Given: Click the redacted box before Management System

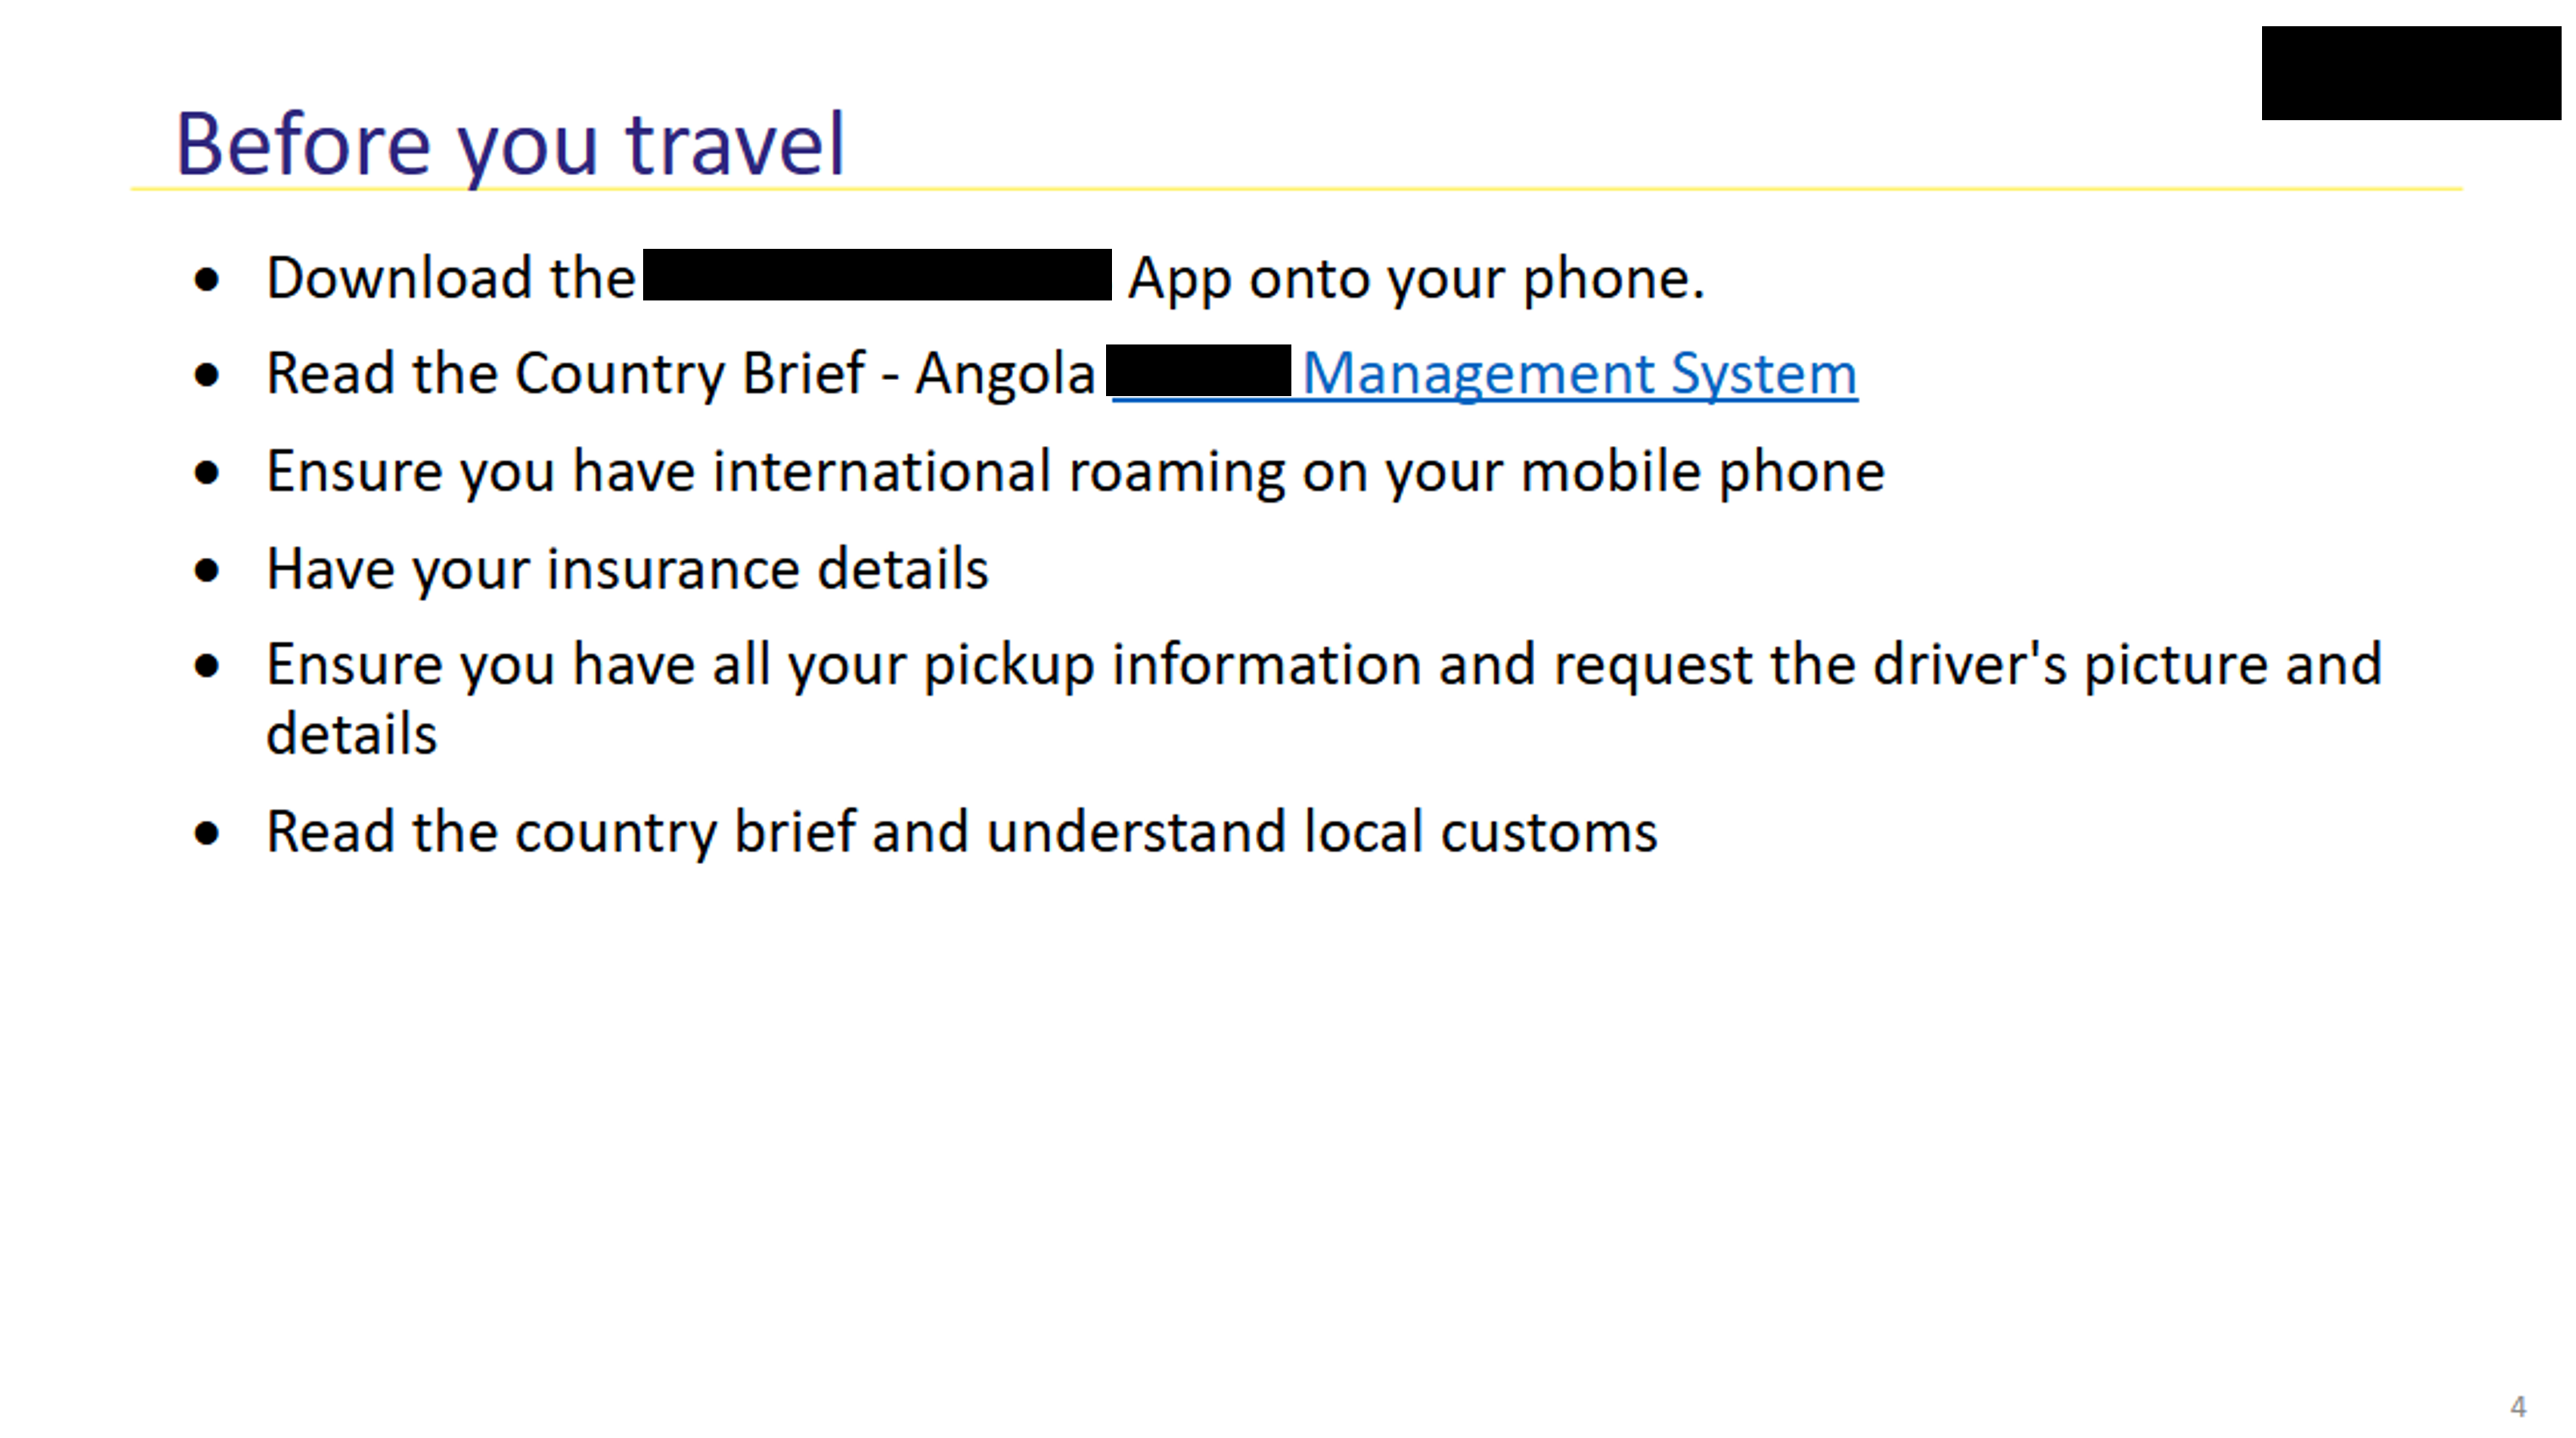Looking at the screenshot, I should (x=1198, y=371).
